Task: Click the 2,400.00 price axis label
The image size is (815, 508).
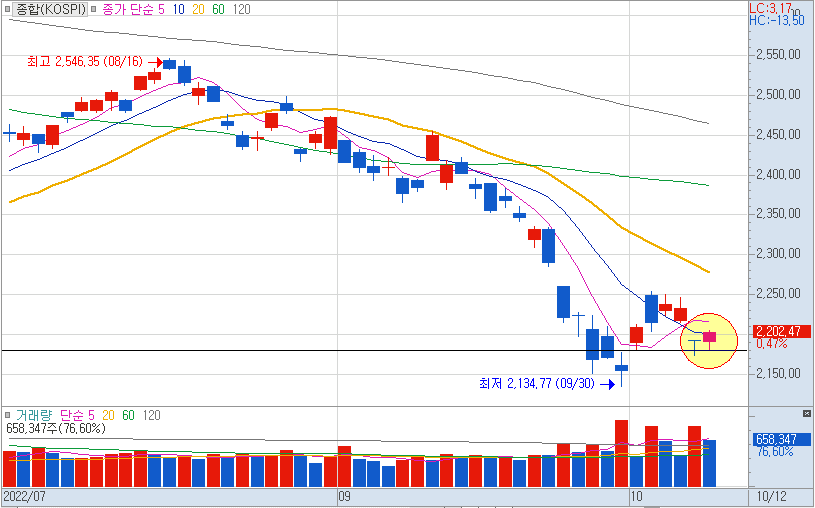Action: [x=779, y=174]
